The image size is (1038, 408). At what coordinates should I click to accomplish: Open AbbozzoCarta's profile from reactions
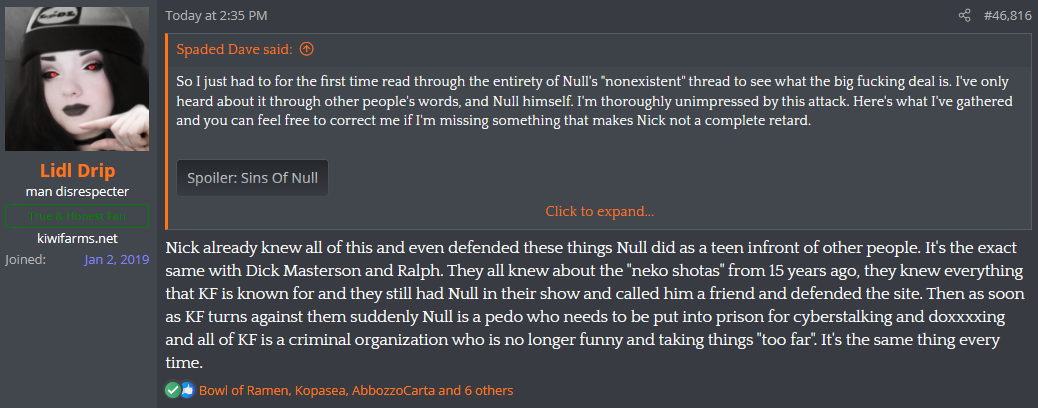394,390
